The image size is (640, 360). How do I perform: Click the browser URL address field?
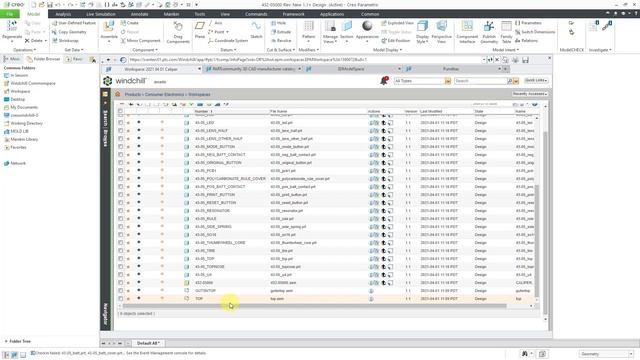(304, 60)
